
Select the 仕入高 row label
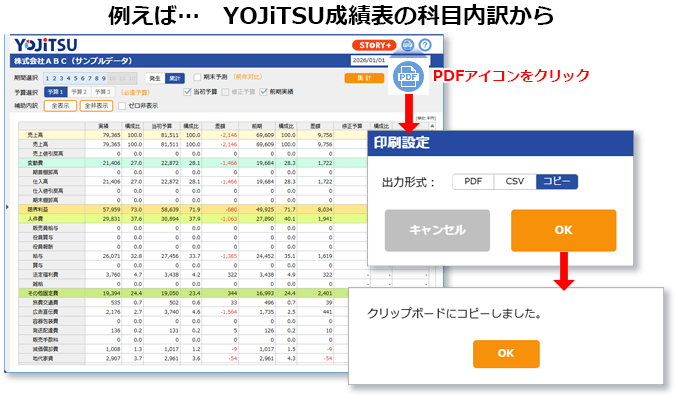tap(41, 182)
